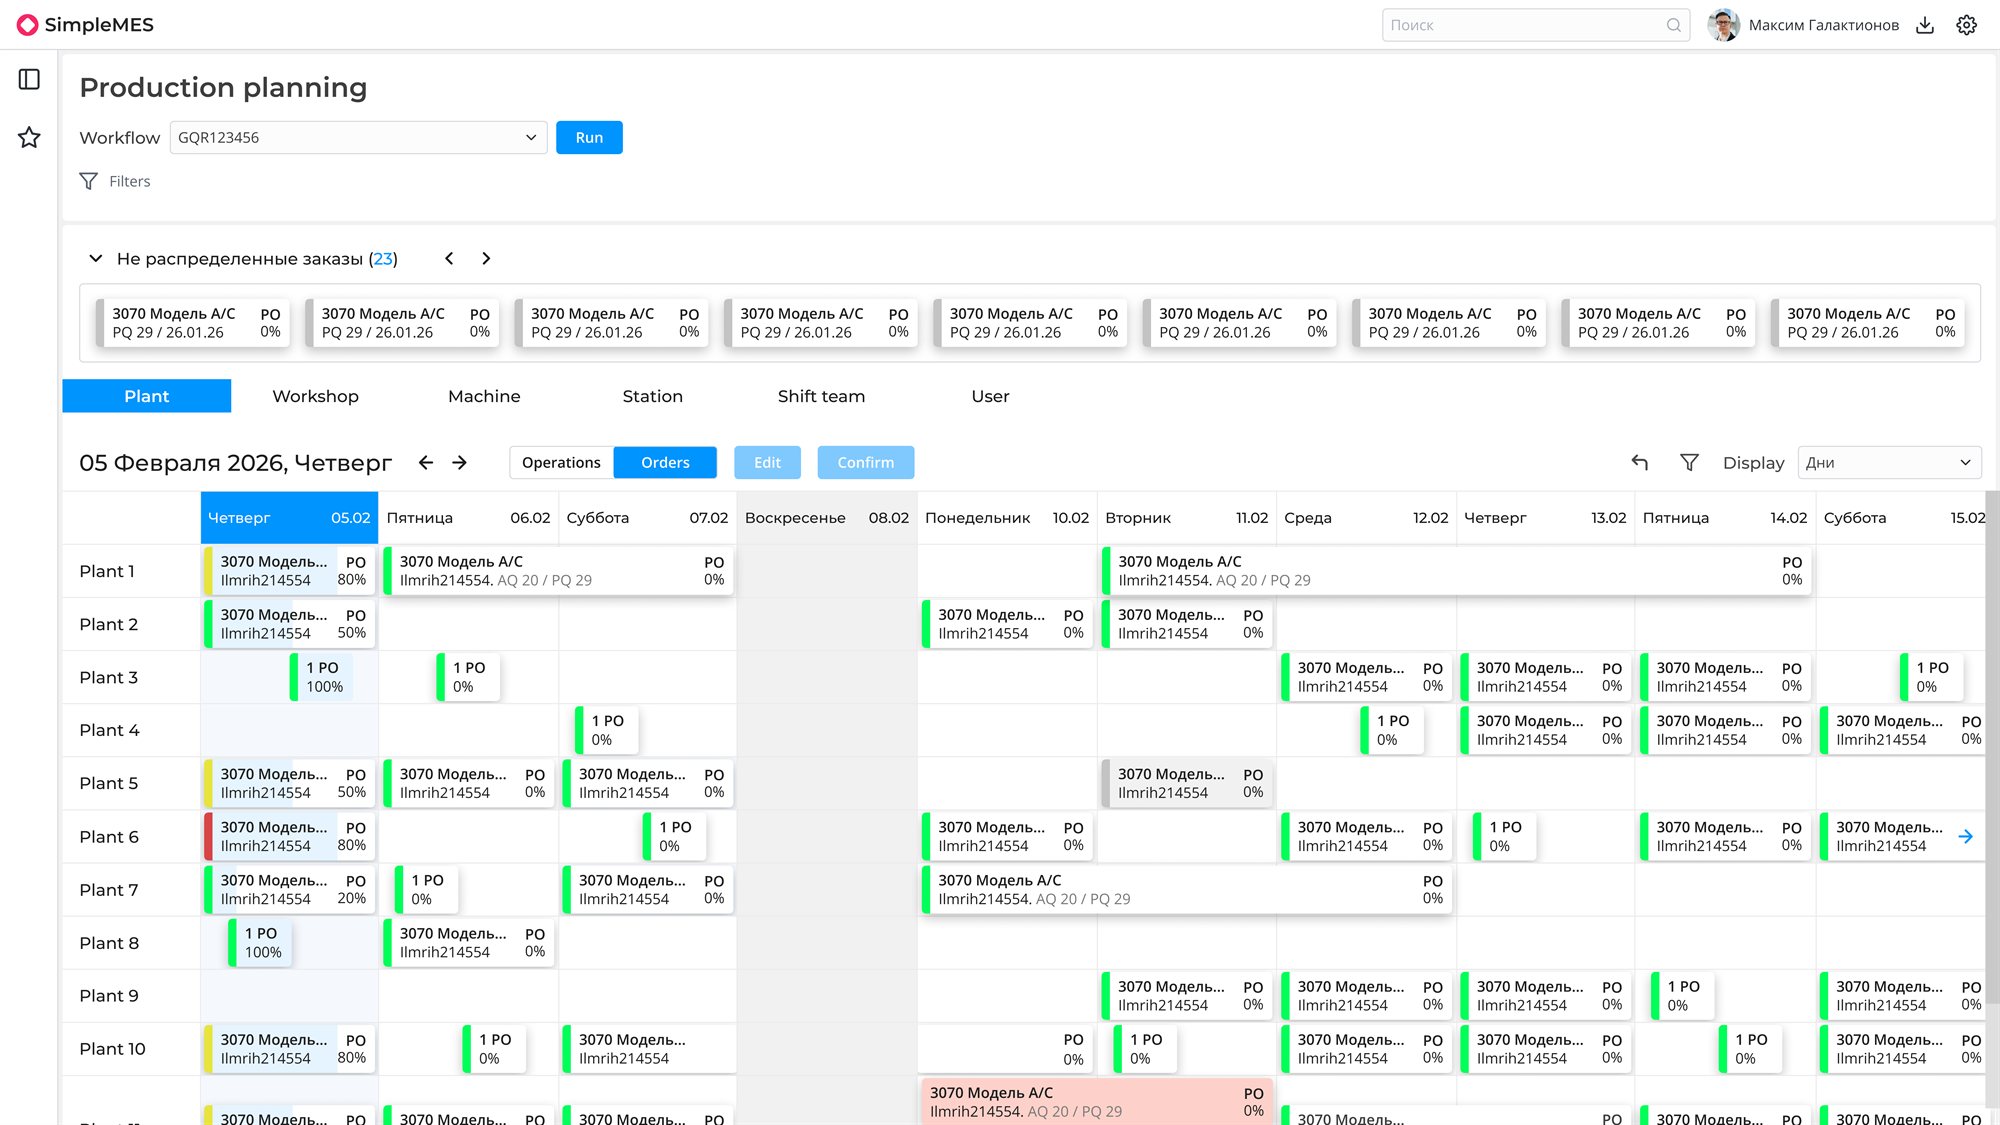2000x1125 pixels.
Task: Switch view toggle to Operations
Action: 561,462
